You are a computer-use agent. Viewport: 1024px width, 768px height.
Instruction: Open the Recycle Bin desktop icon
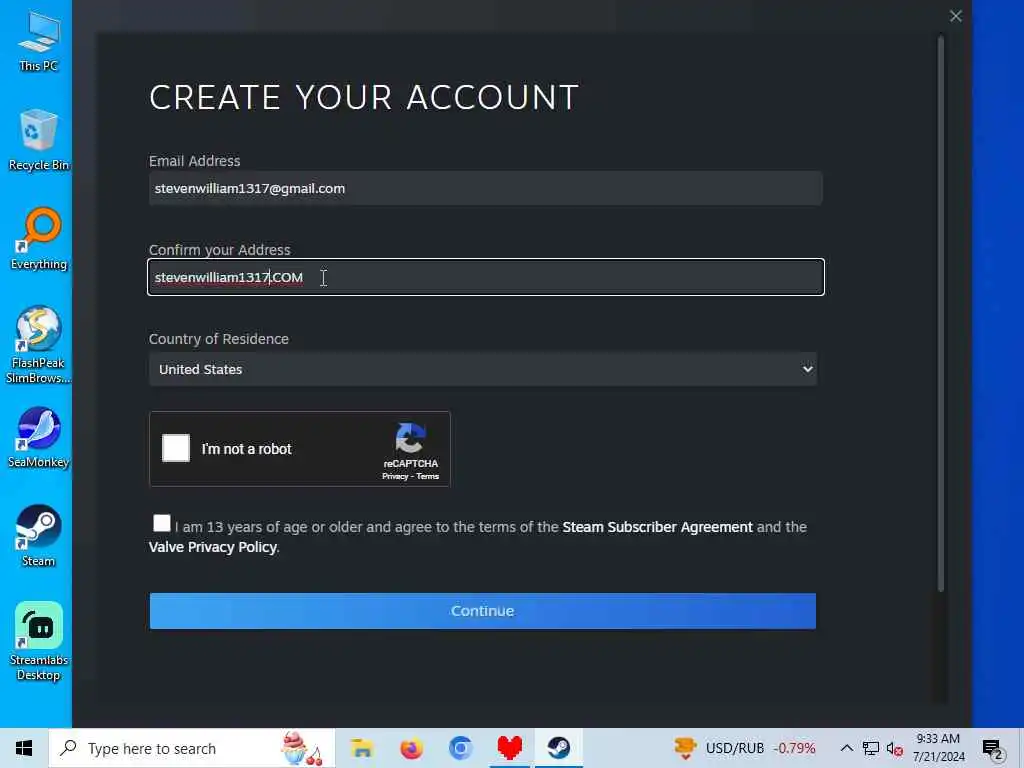(x=39, y=140)
